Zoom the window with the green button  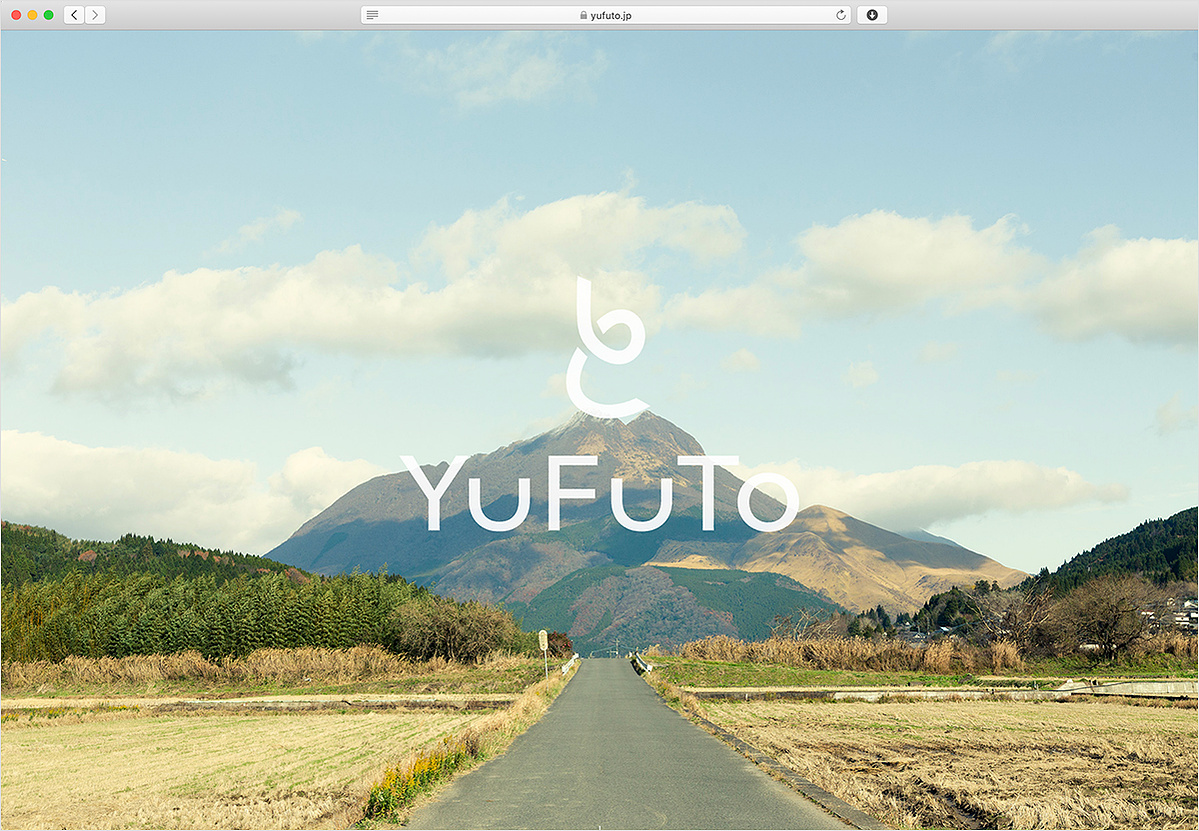(48, 15)
